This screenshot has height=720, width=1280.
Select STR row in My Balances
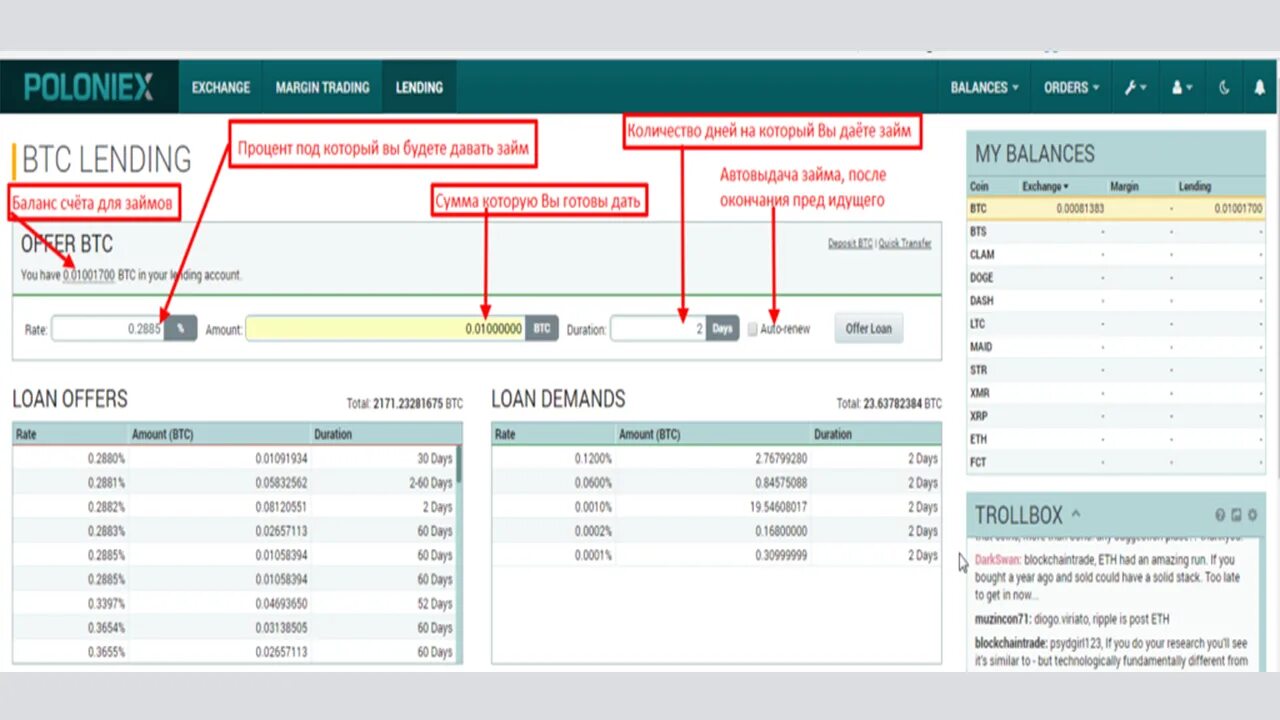click(x=1116, y=370)
